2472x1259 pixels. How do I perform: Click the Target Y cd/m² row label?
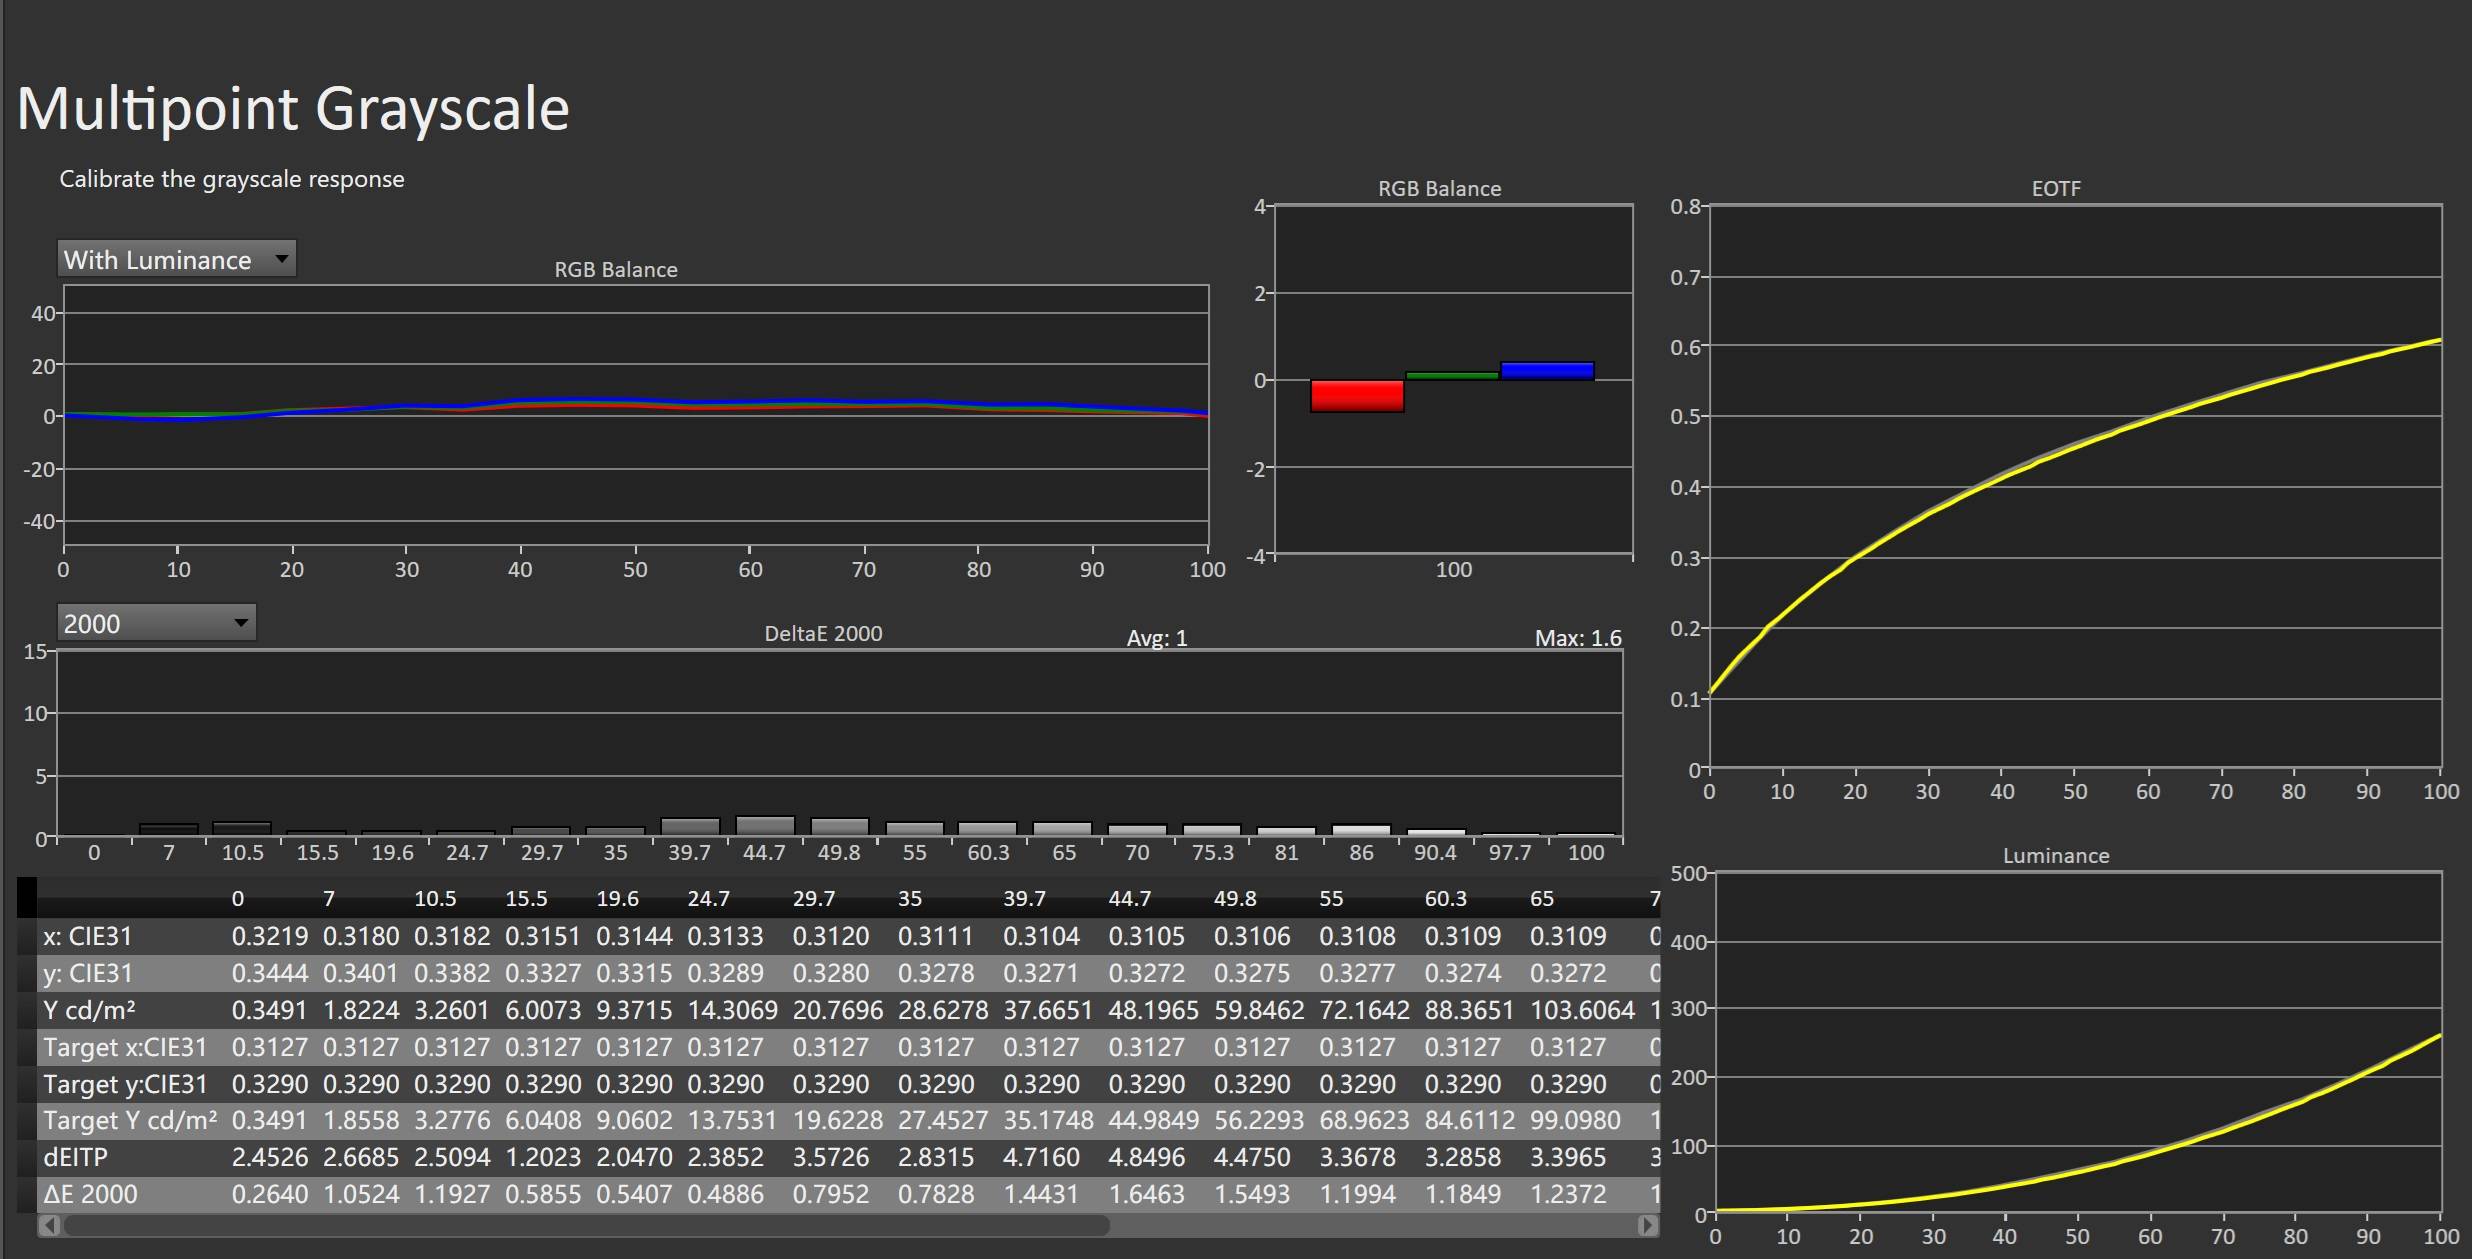[130, 1121]
